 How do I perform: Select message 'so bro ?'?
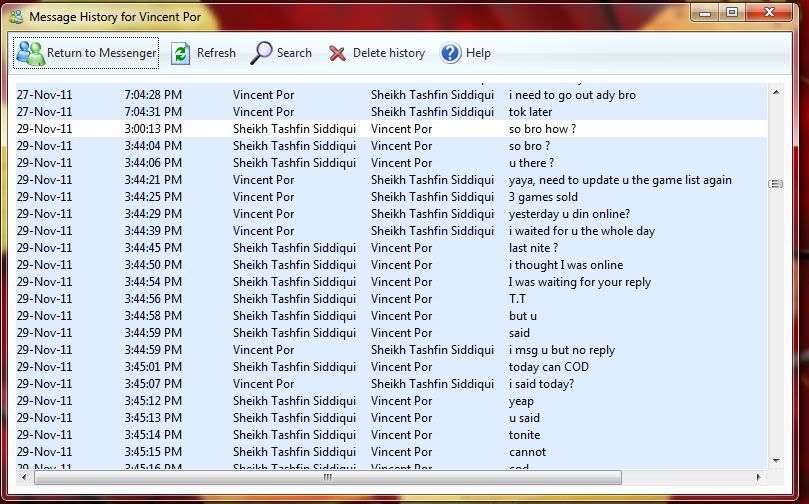(529, 146)
